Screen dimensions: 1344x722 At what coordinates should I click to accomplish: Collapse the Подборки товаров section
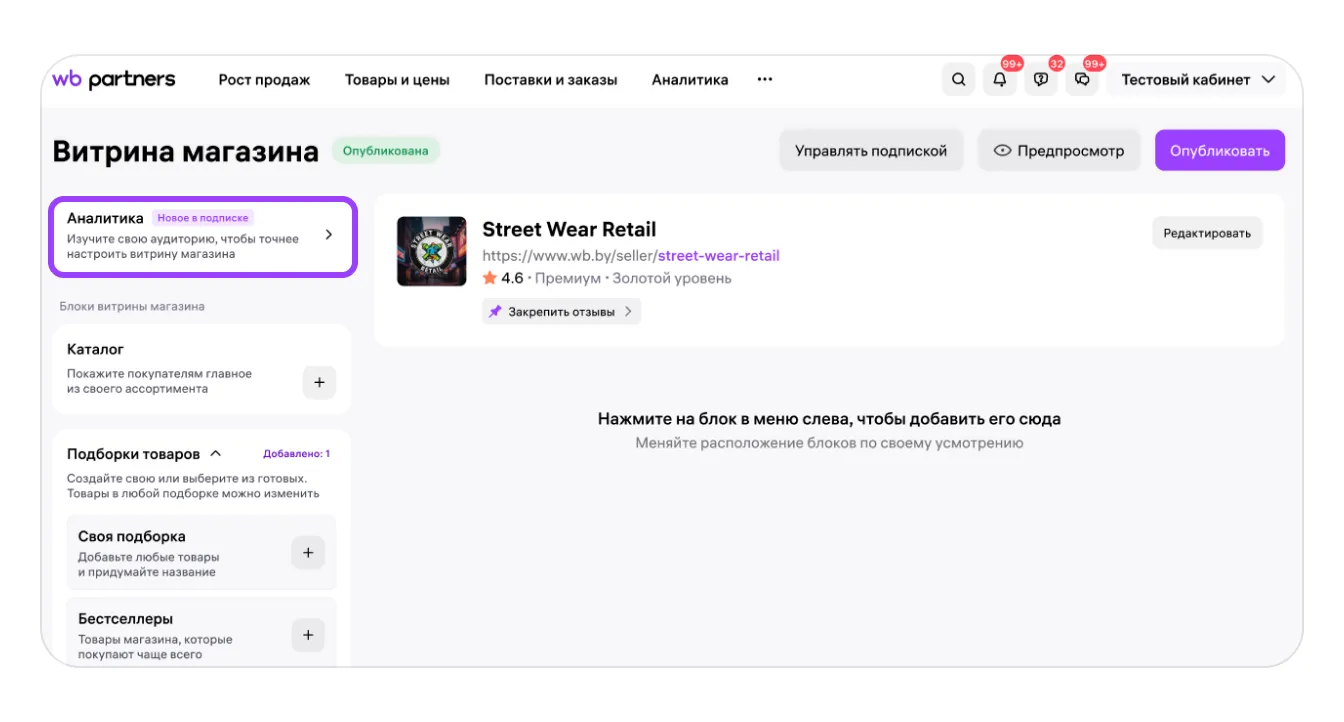(216, 454)
